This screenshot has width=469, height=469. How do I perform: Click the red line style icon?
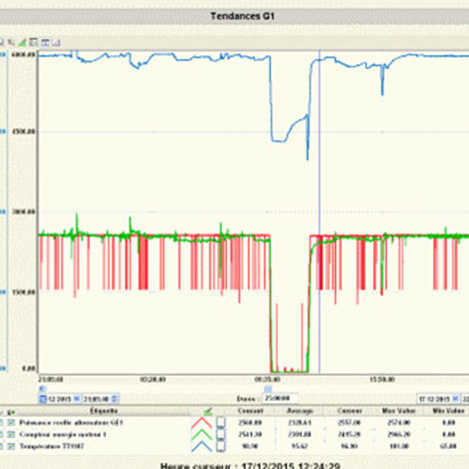201,423
